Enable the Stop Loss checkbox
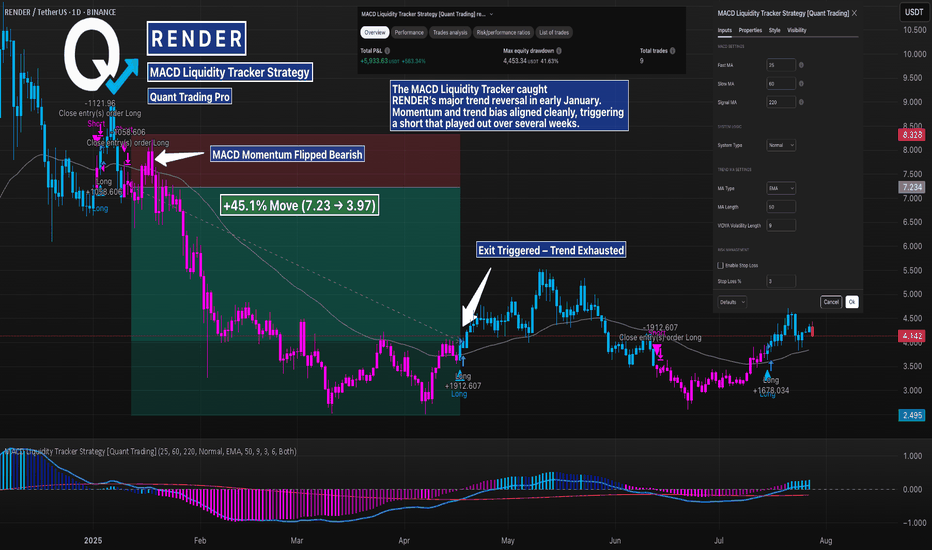 720,265
